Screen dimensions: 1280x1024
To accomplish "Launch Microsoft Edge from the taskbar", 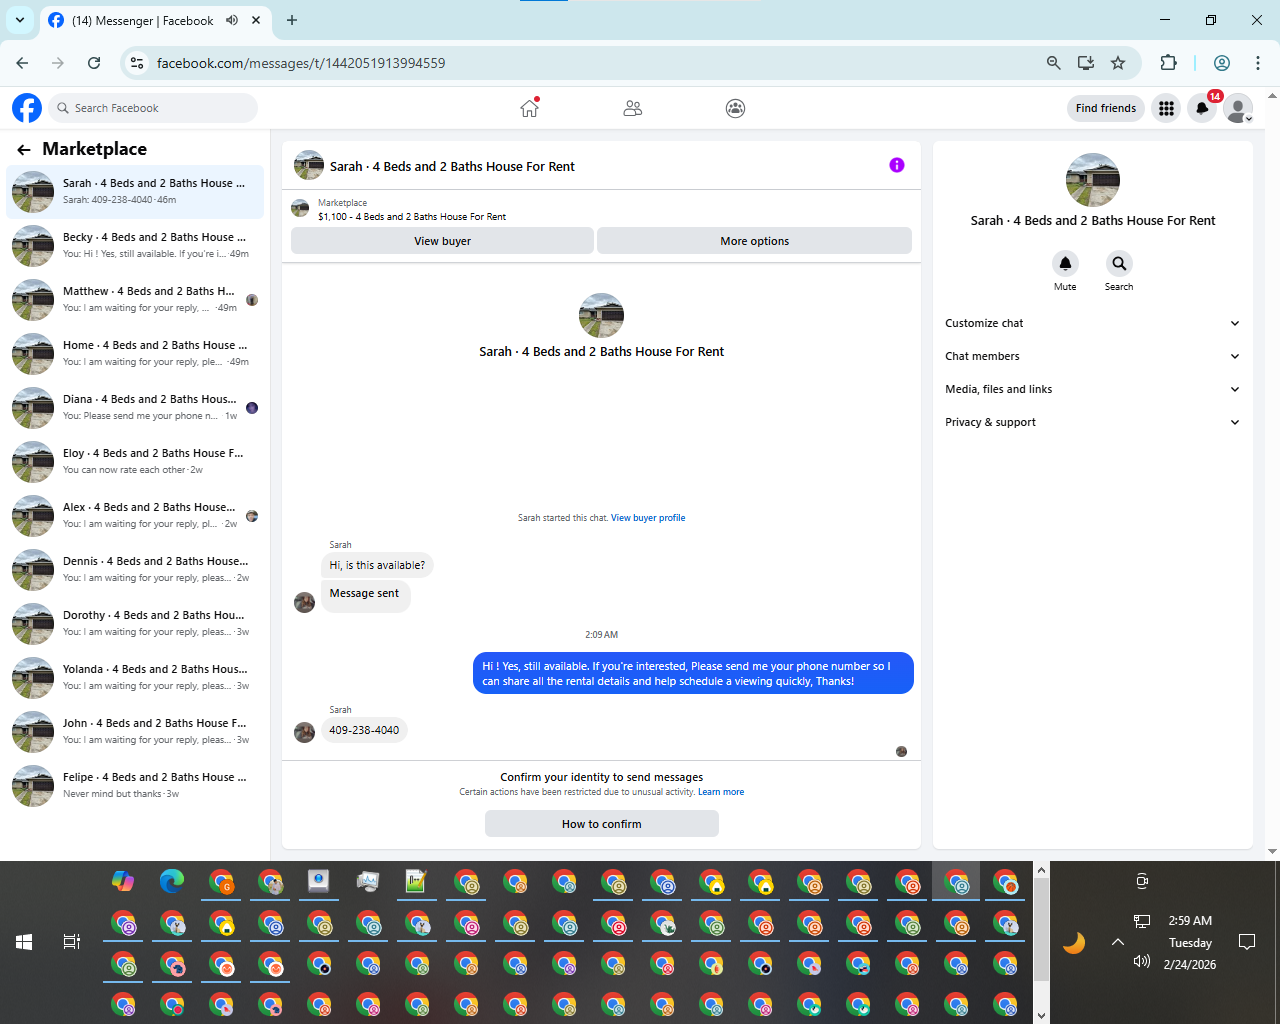I will (172, 881).
